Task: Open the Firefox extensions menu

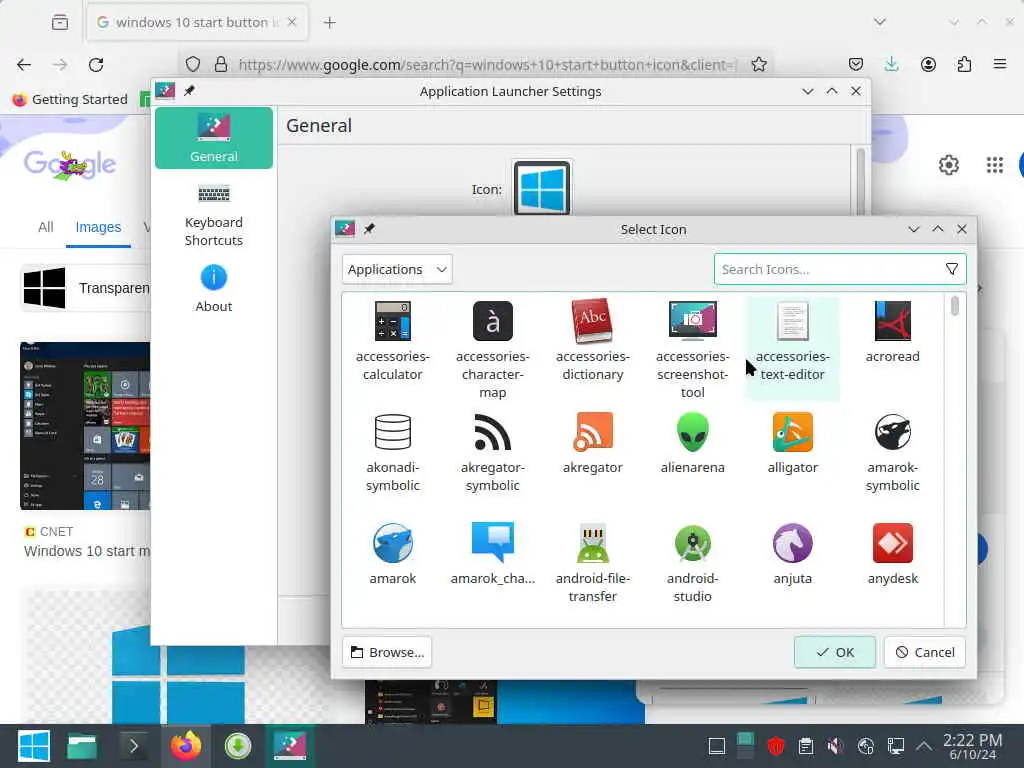Action: (964, 64)
